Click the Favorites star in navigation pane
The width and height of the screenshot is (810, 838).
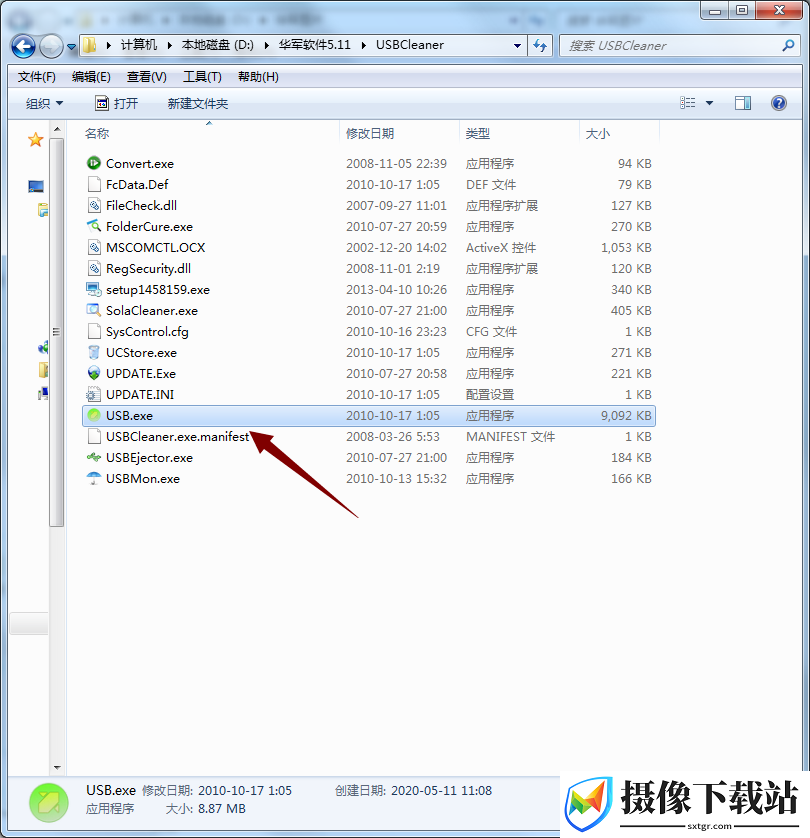click(35, 139)
